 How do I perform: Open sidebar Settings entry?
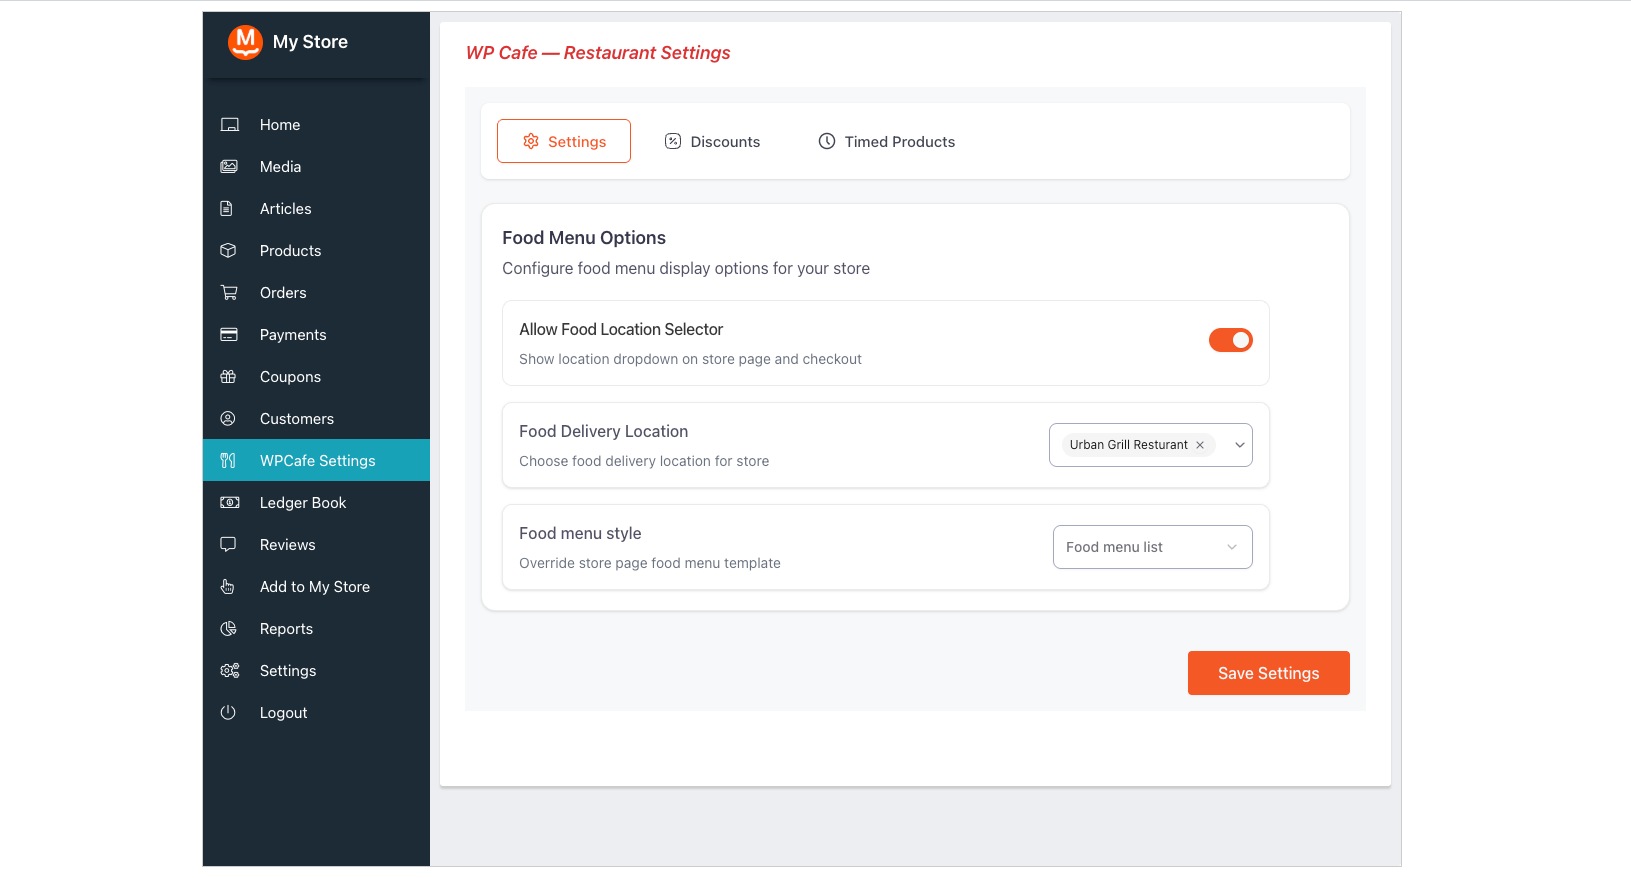[316, 671]
